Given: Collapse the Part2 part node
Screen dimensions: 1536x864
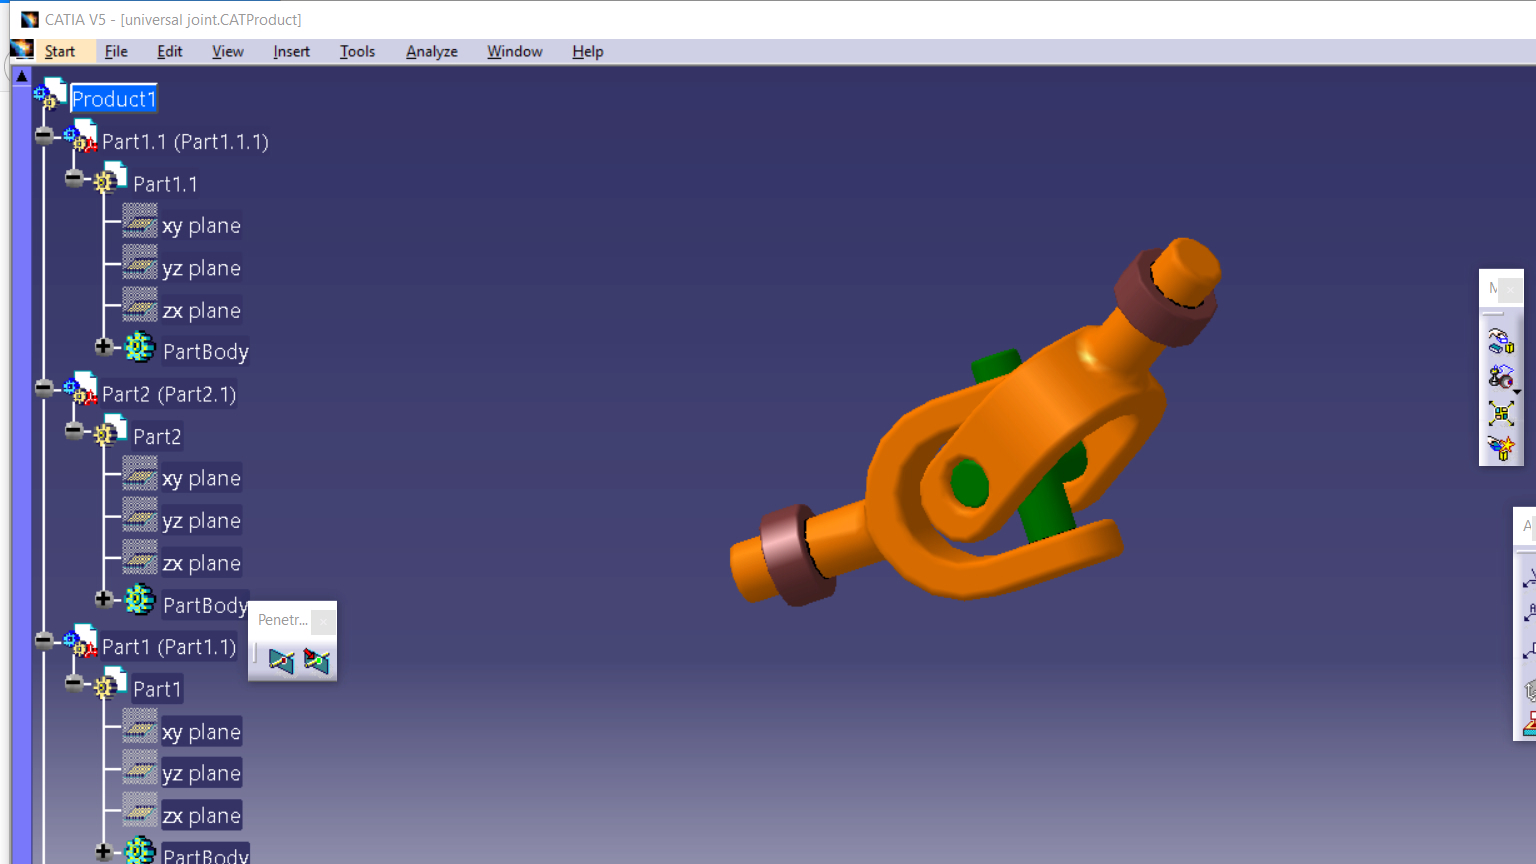Looking at the screenshot, I should pyautogui.click(x=74, y=431).
